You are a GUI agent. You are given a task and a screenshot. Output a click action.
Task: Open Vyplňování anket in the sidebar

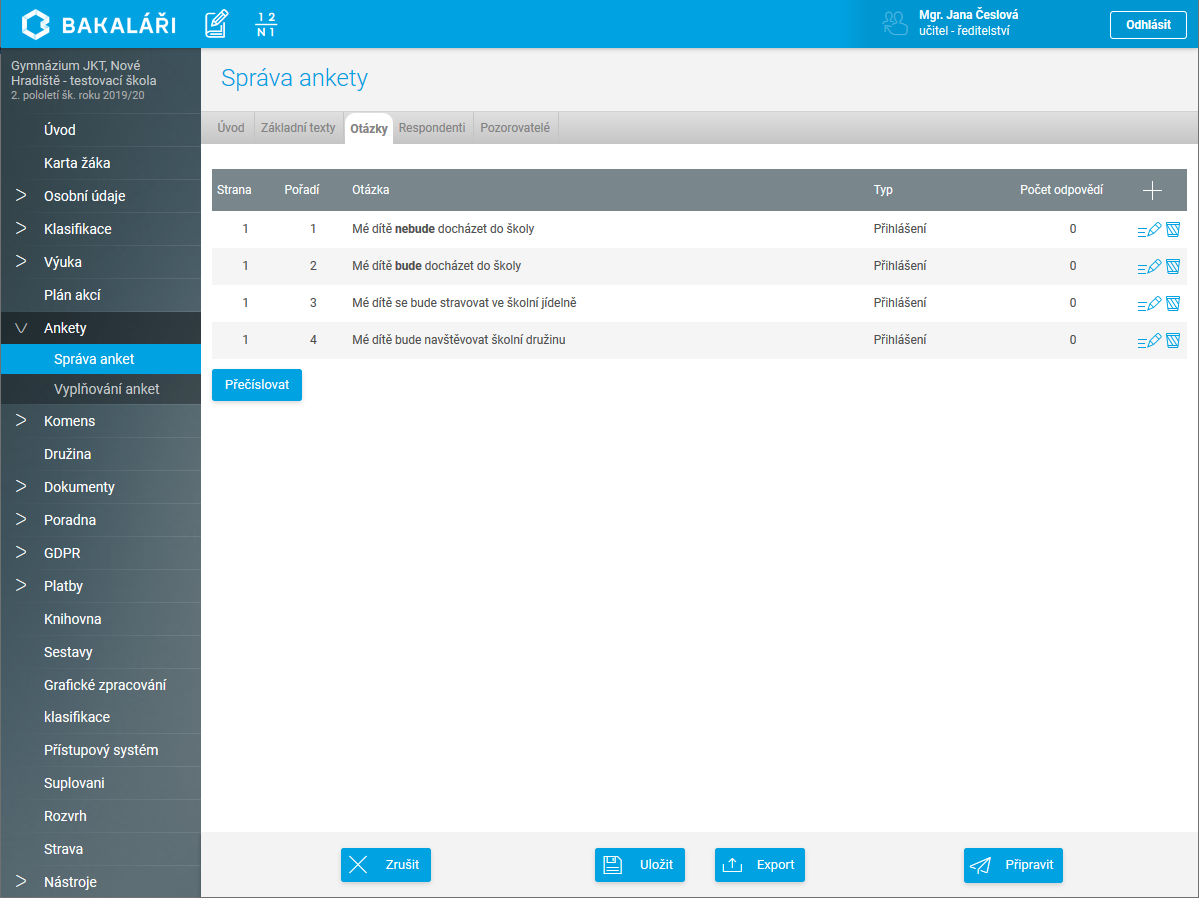106,389
